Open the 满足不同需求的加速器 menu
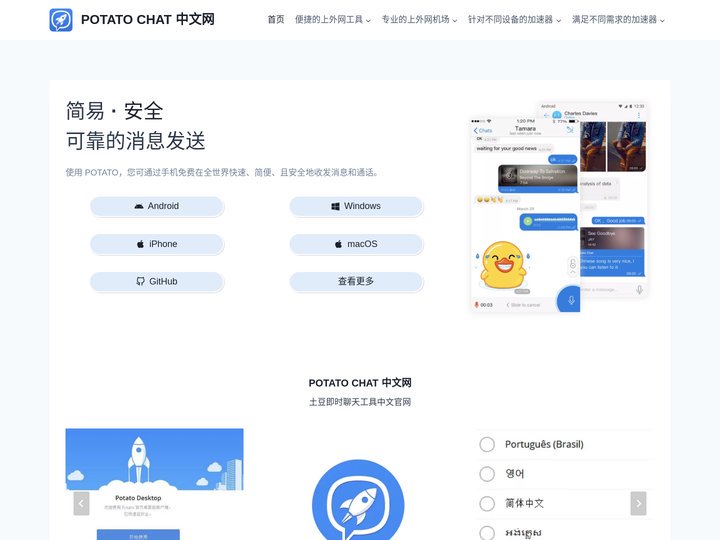The width and height of the screenshot is (720, 540). (x=614, y=19)
